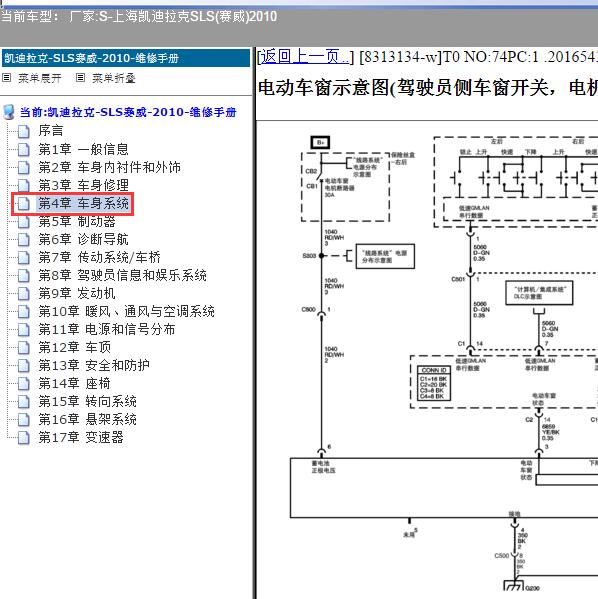
Task: Click the C600 connector label
Action: pyautogui.click(x=308, y=309)
